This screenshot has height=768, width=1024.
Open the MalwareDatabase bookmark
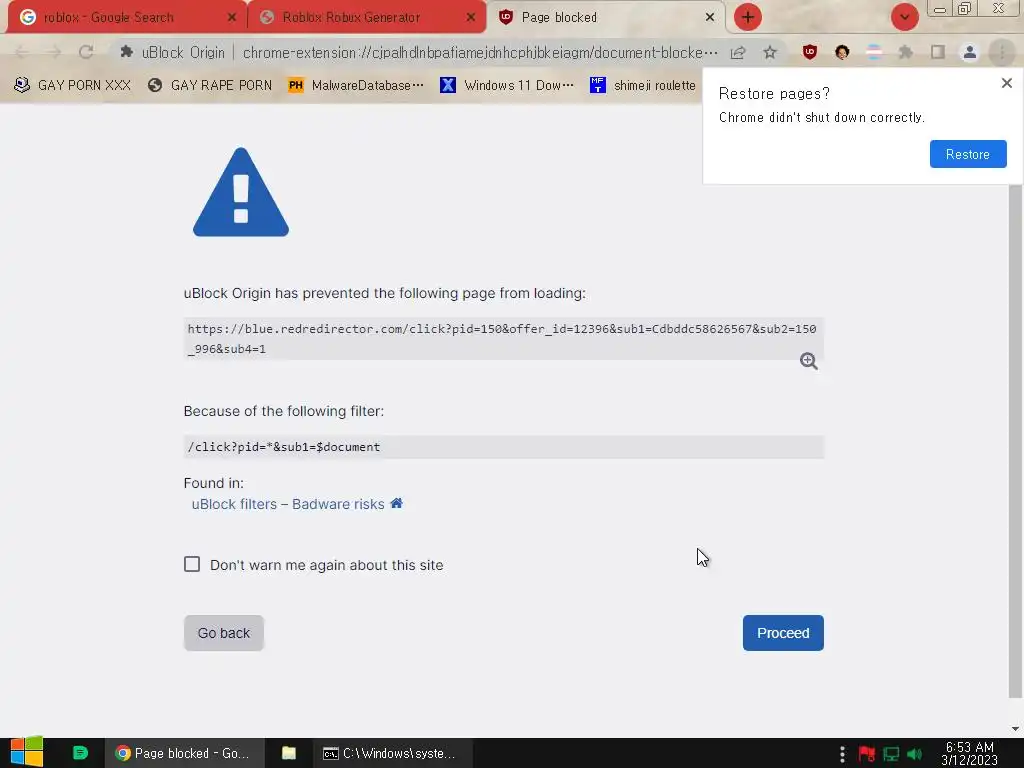coord(356,86)
